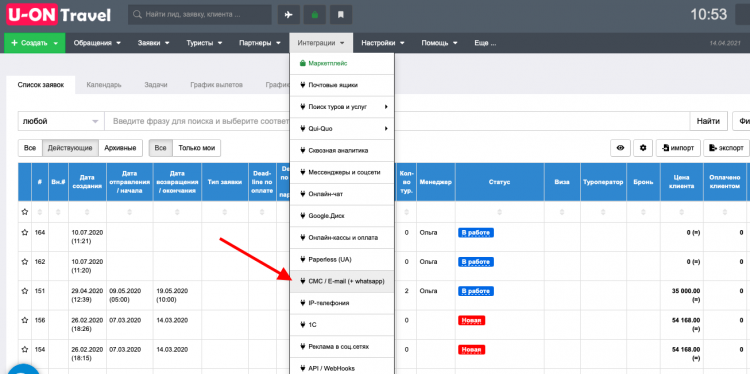The image size is (750, 374).
Task: Switch to Список заявок tab
Action: click(x=41, y=85)
